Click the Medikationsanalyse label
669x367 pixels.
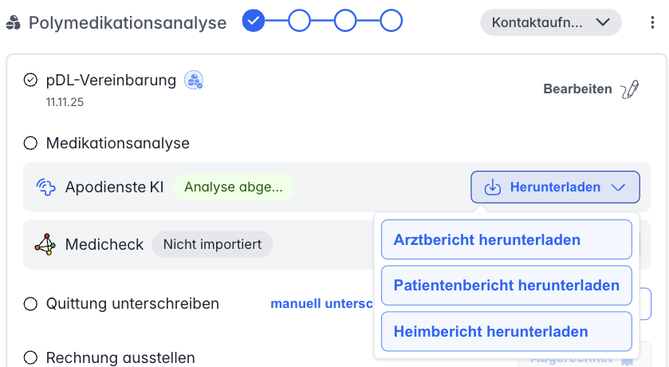pyautogui.click(x=118, y=143)
